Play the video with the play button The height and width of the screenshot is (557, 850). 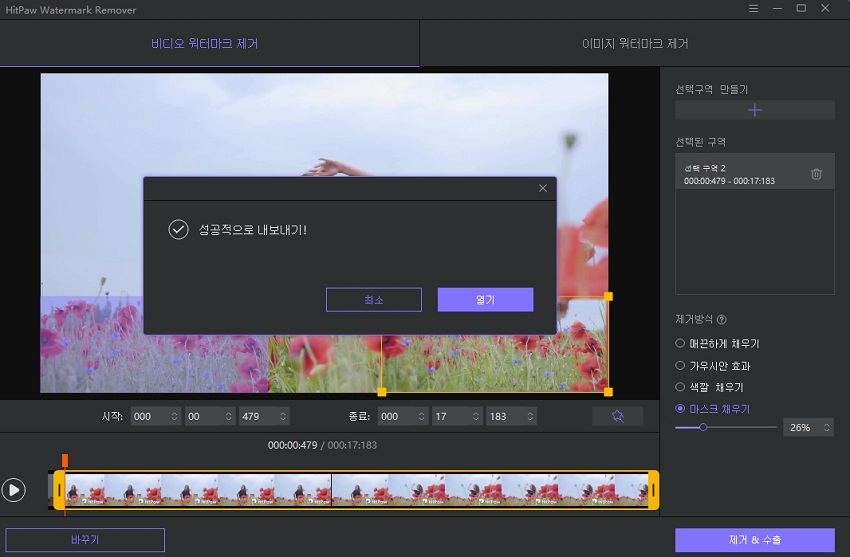pos(14,490)
